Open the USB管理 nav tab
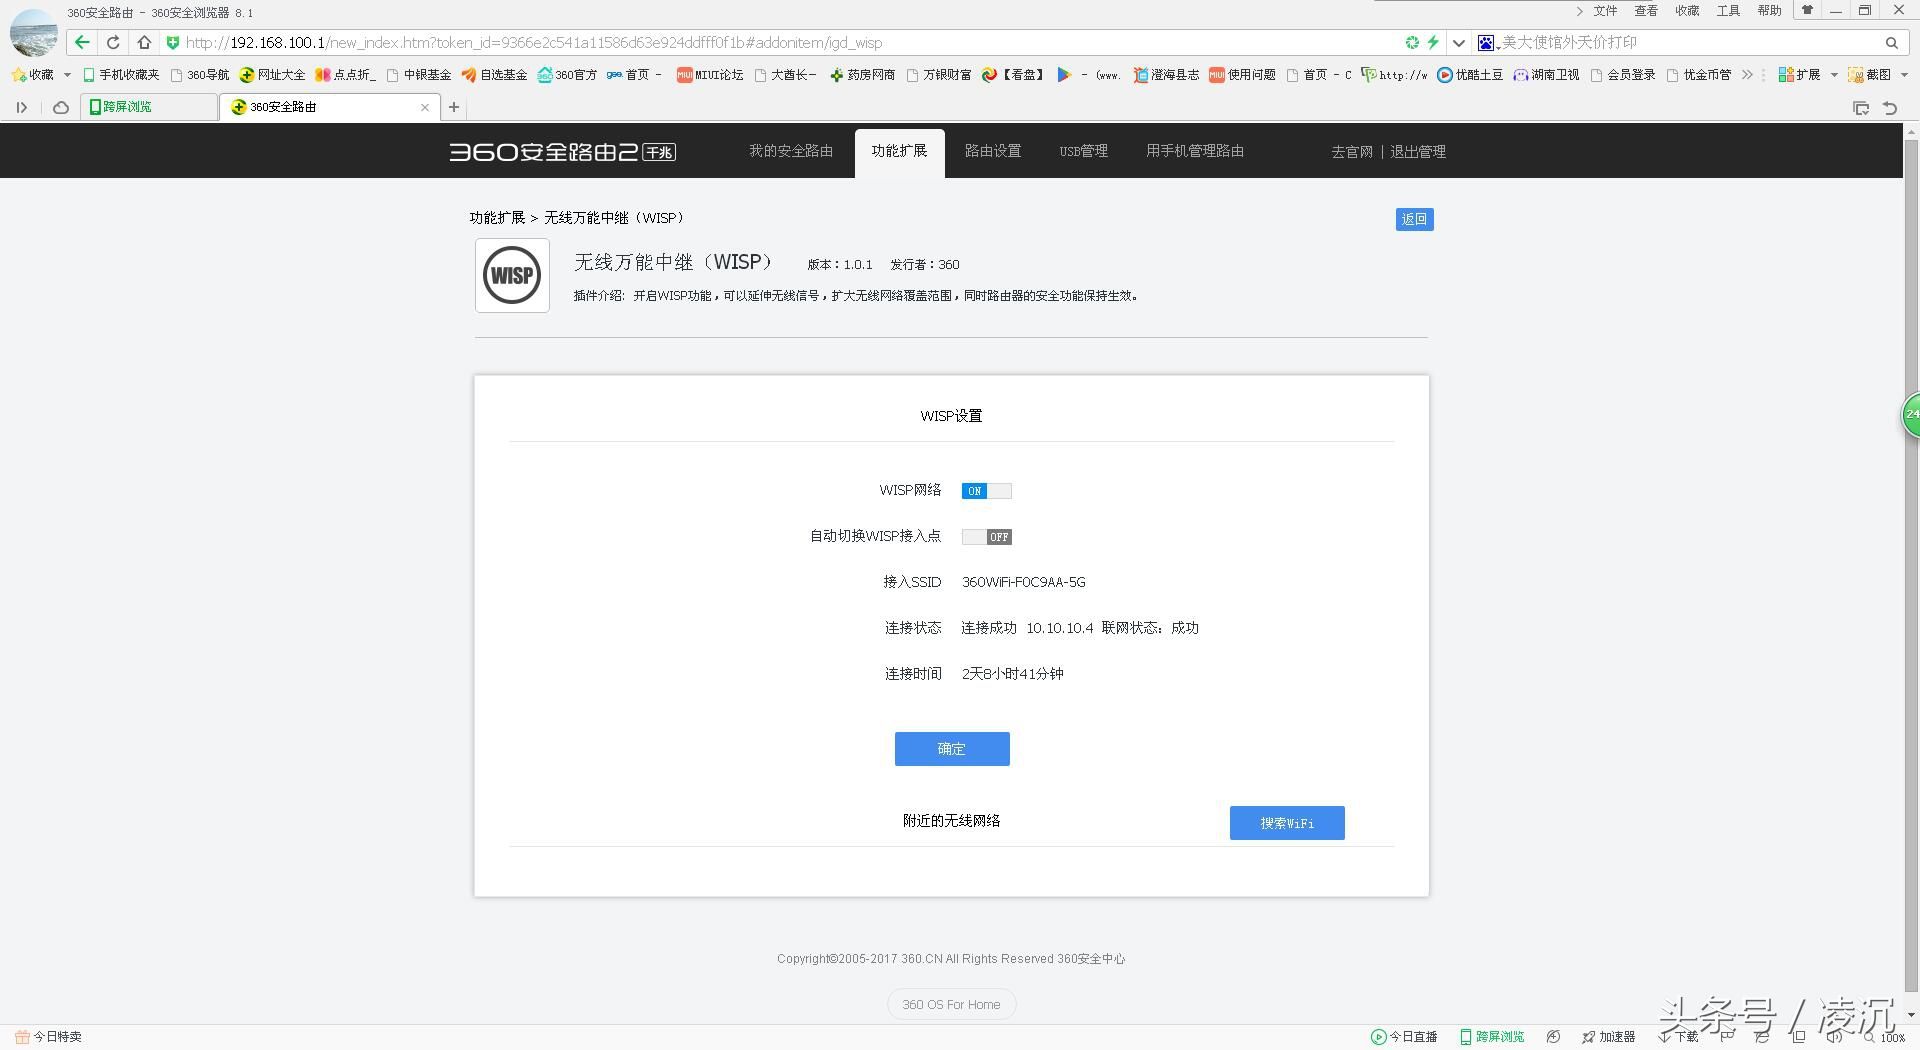Viewport: 1920px width, 1050px height. 1084,151
